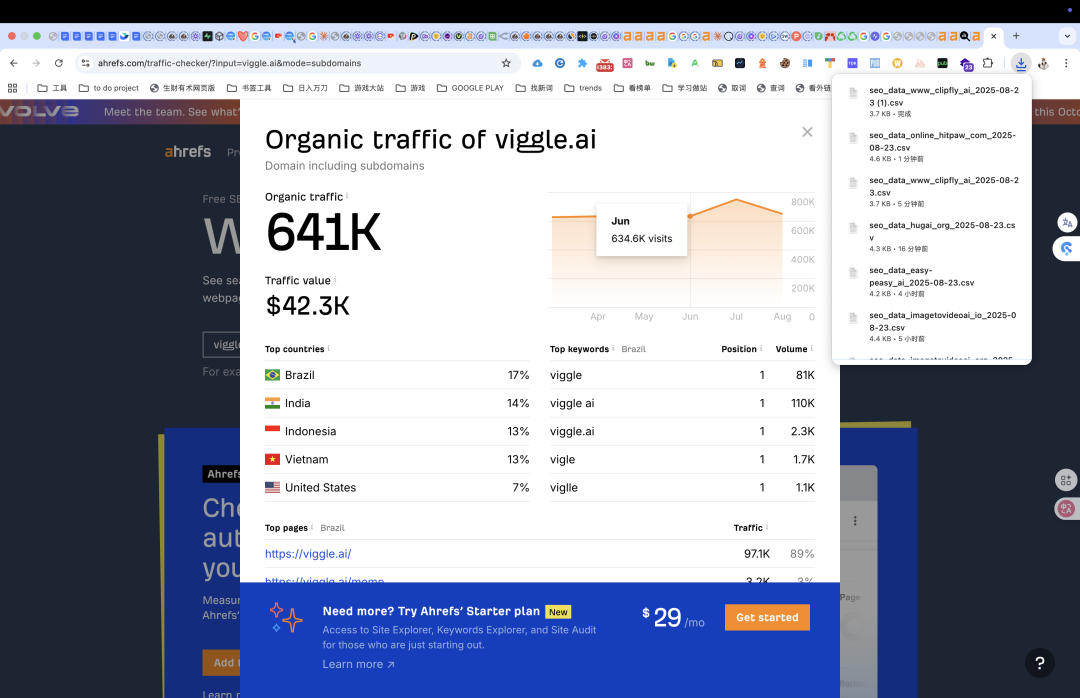
Task: Click the info icon beside Volume header
Action: coord(811,348)
